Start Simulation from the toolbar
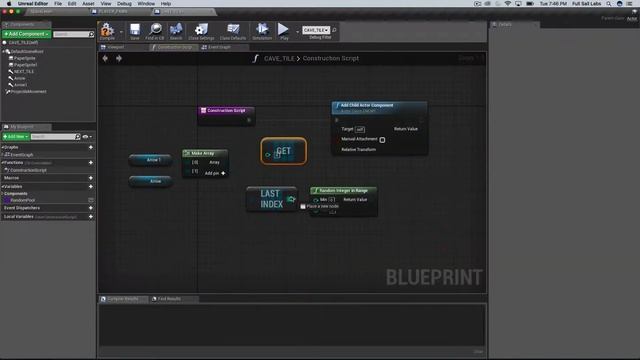The image size is (640, 360). coord(262,31)
